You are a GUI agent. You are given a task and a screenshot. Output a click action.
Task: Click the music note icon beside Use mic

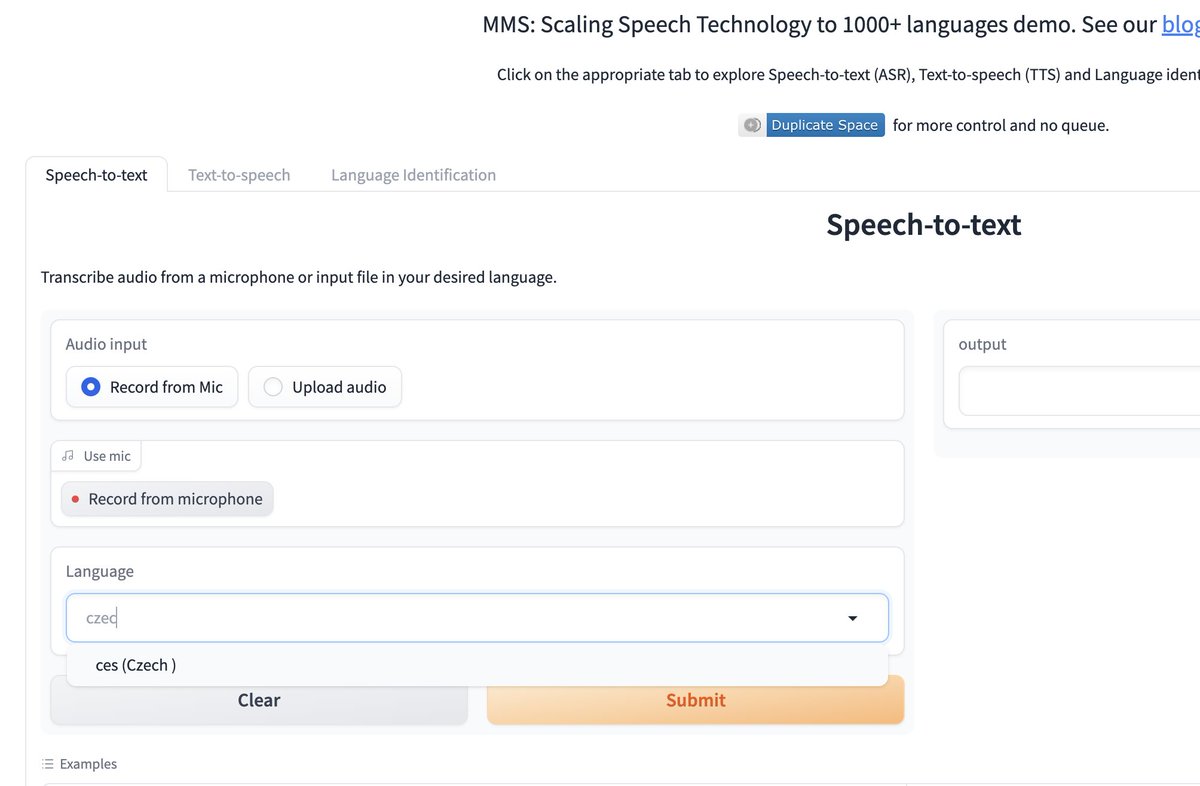tap(68, 456)
